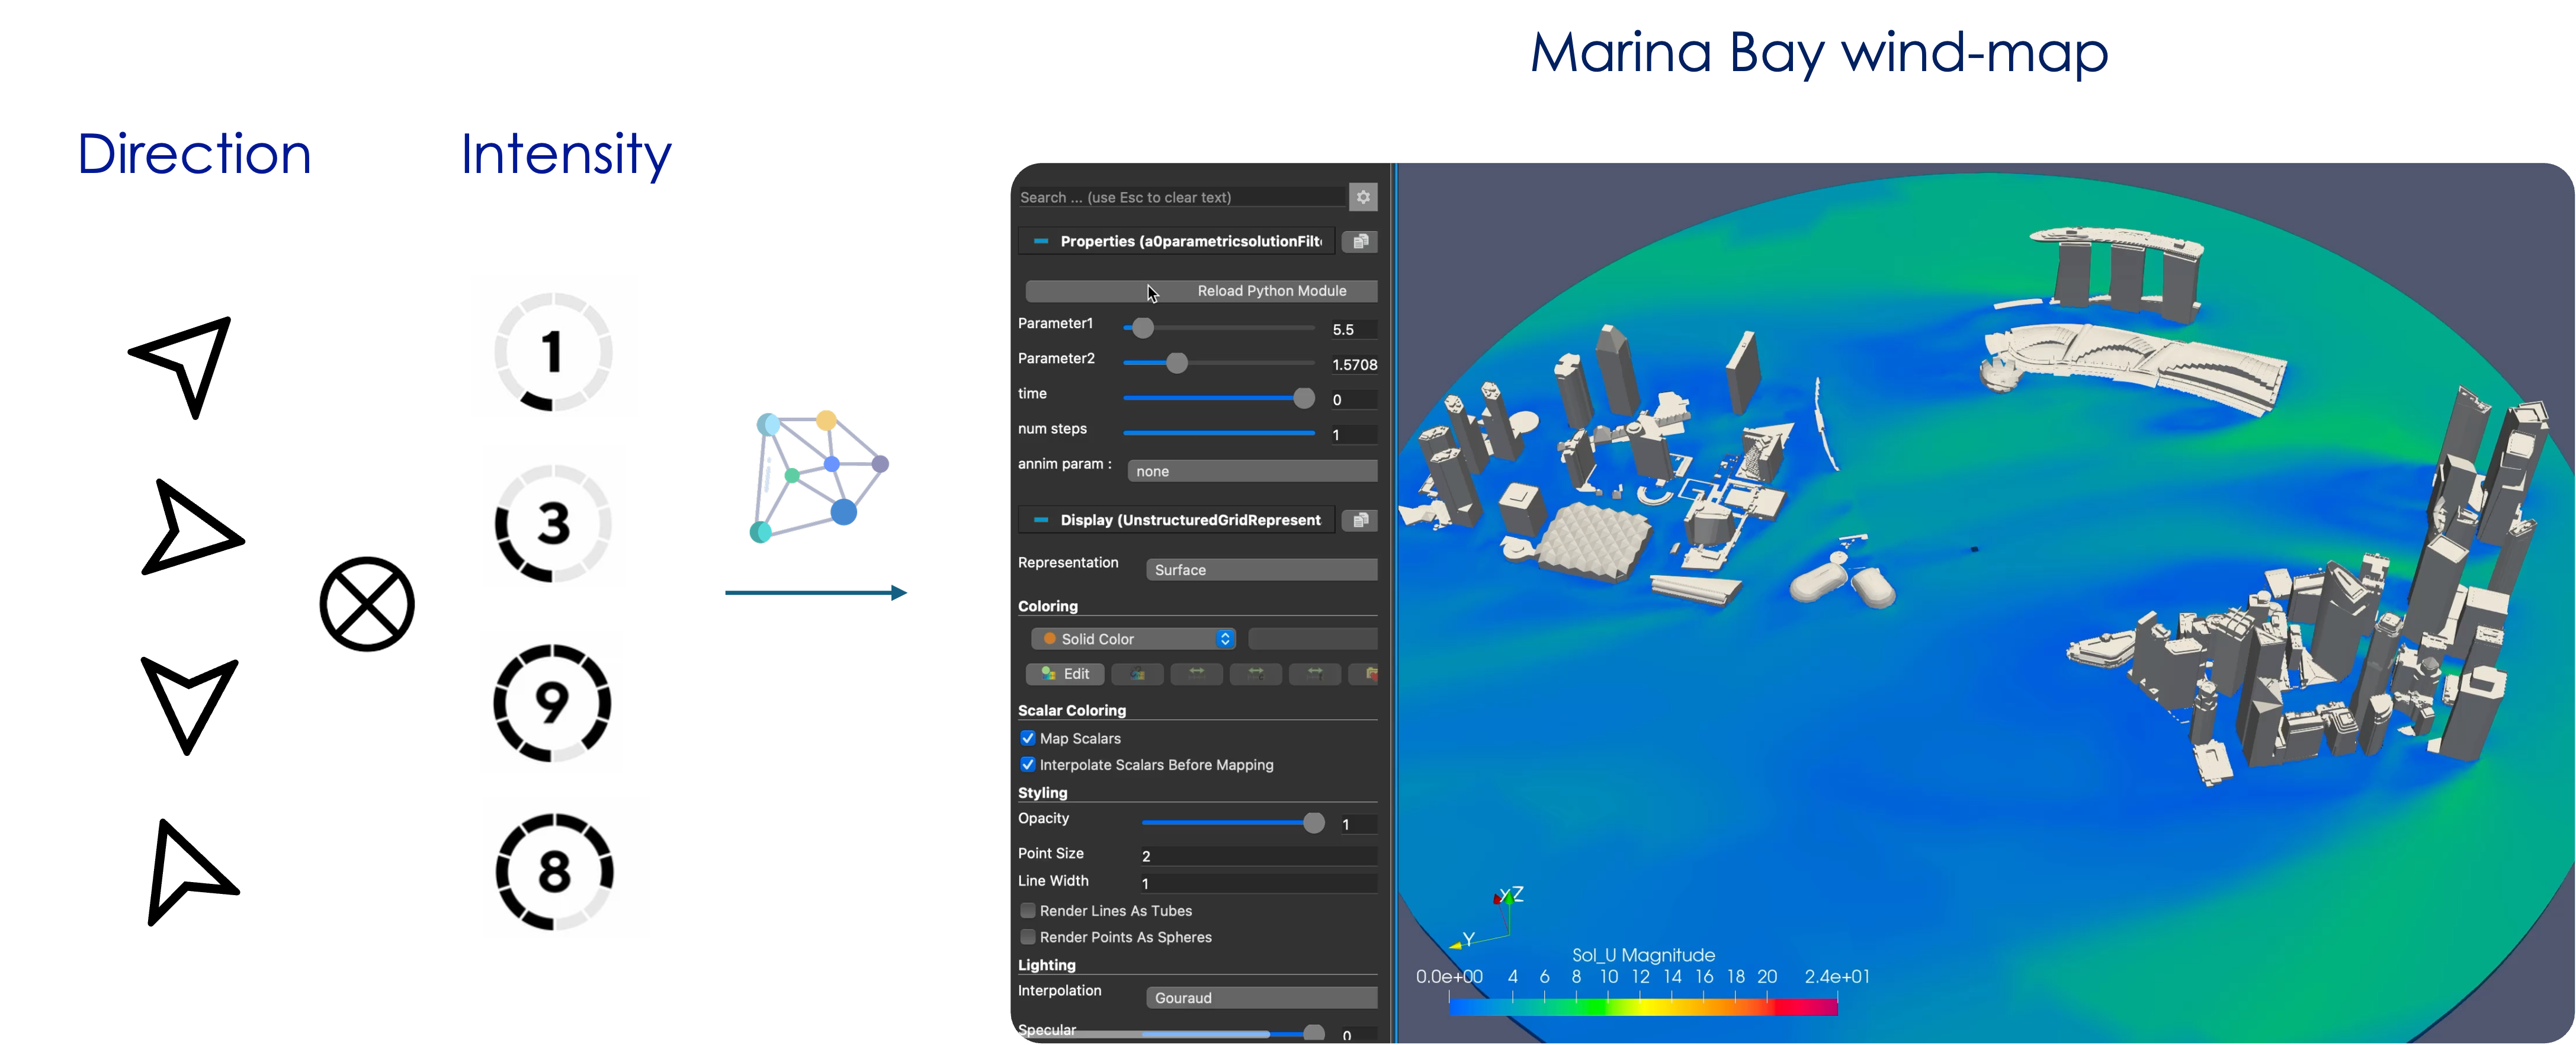This screenshot has width=2576, height=1045.
Task: Open the Representation dropdown showing Surface
Action: (1261, 570)
